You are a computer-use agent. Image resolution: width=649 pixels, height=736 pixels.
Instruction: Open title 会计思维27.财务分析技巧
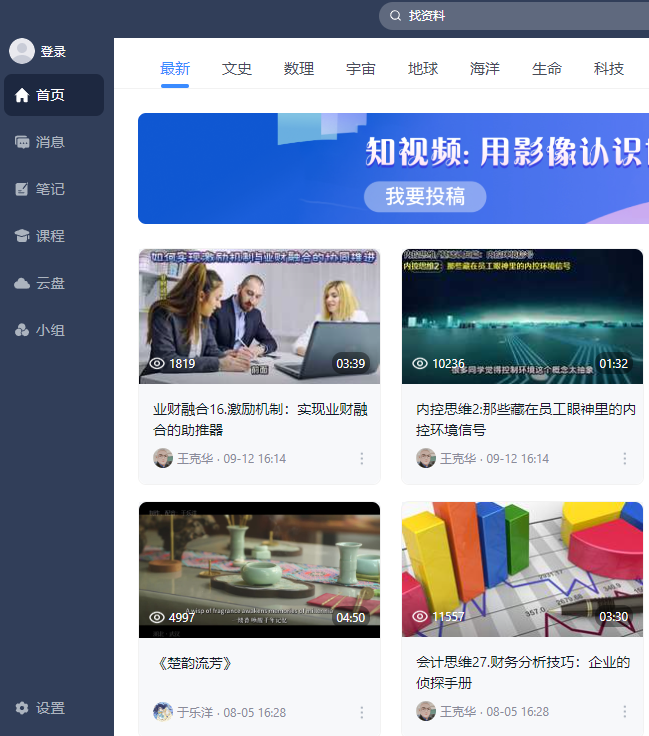(x=523, y=673)
